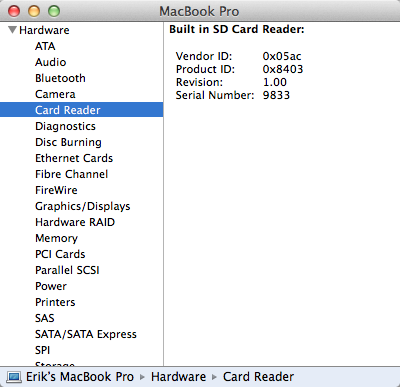Select Printers in the list
Screen dimensions: 400x387
click(55, 302)
